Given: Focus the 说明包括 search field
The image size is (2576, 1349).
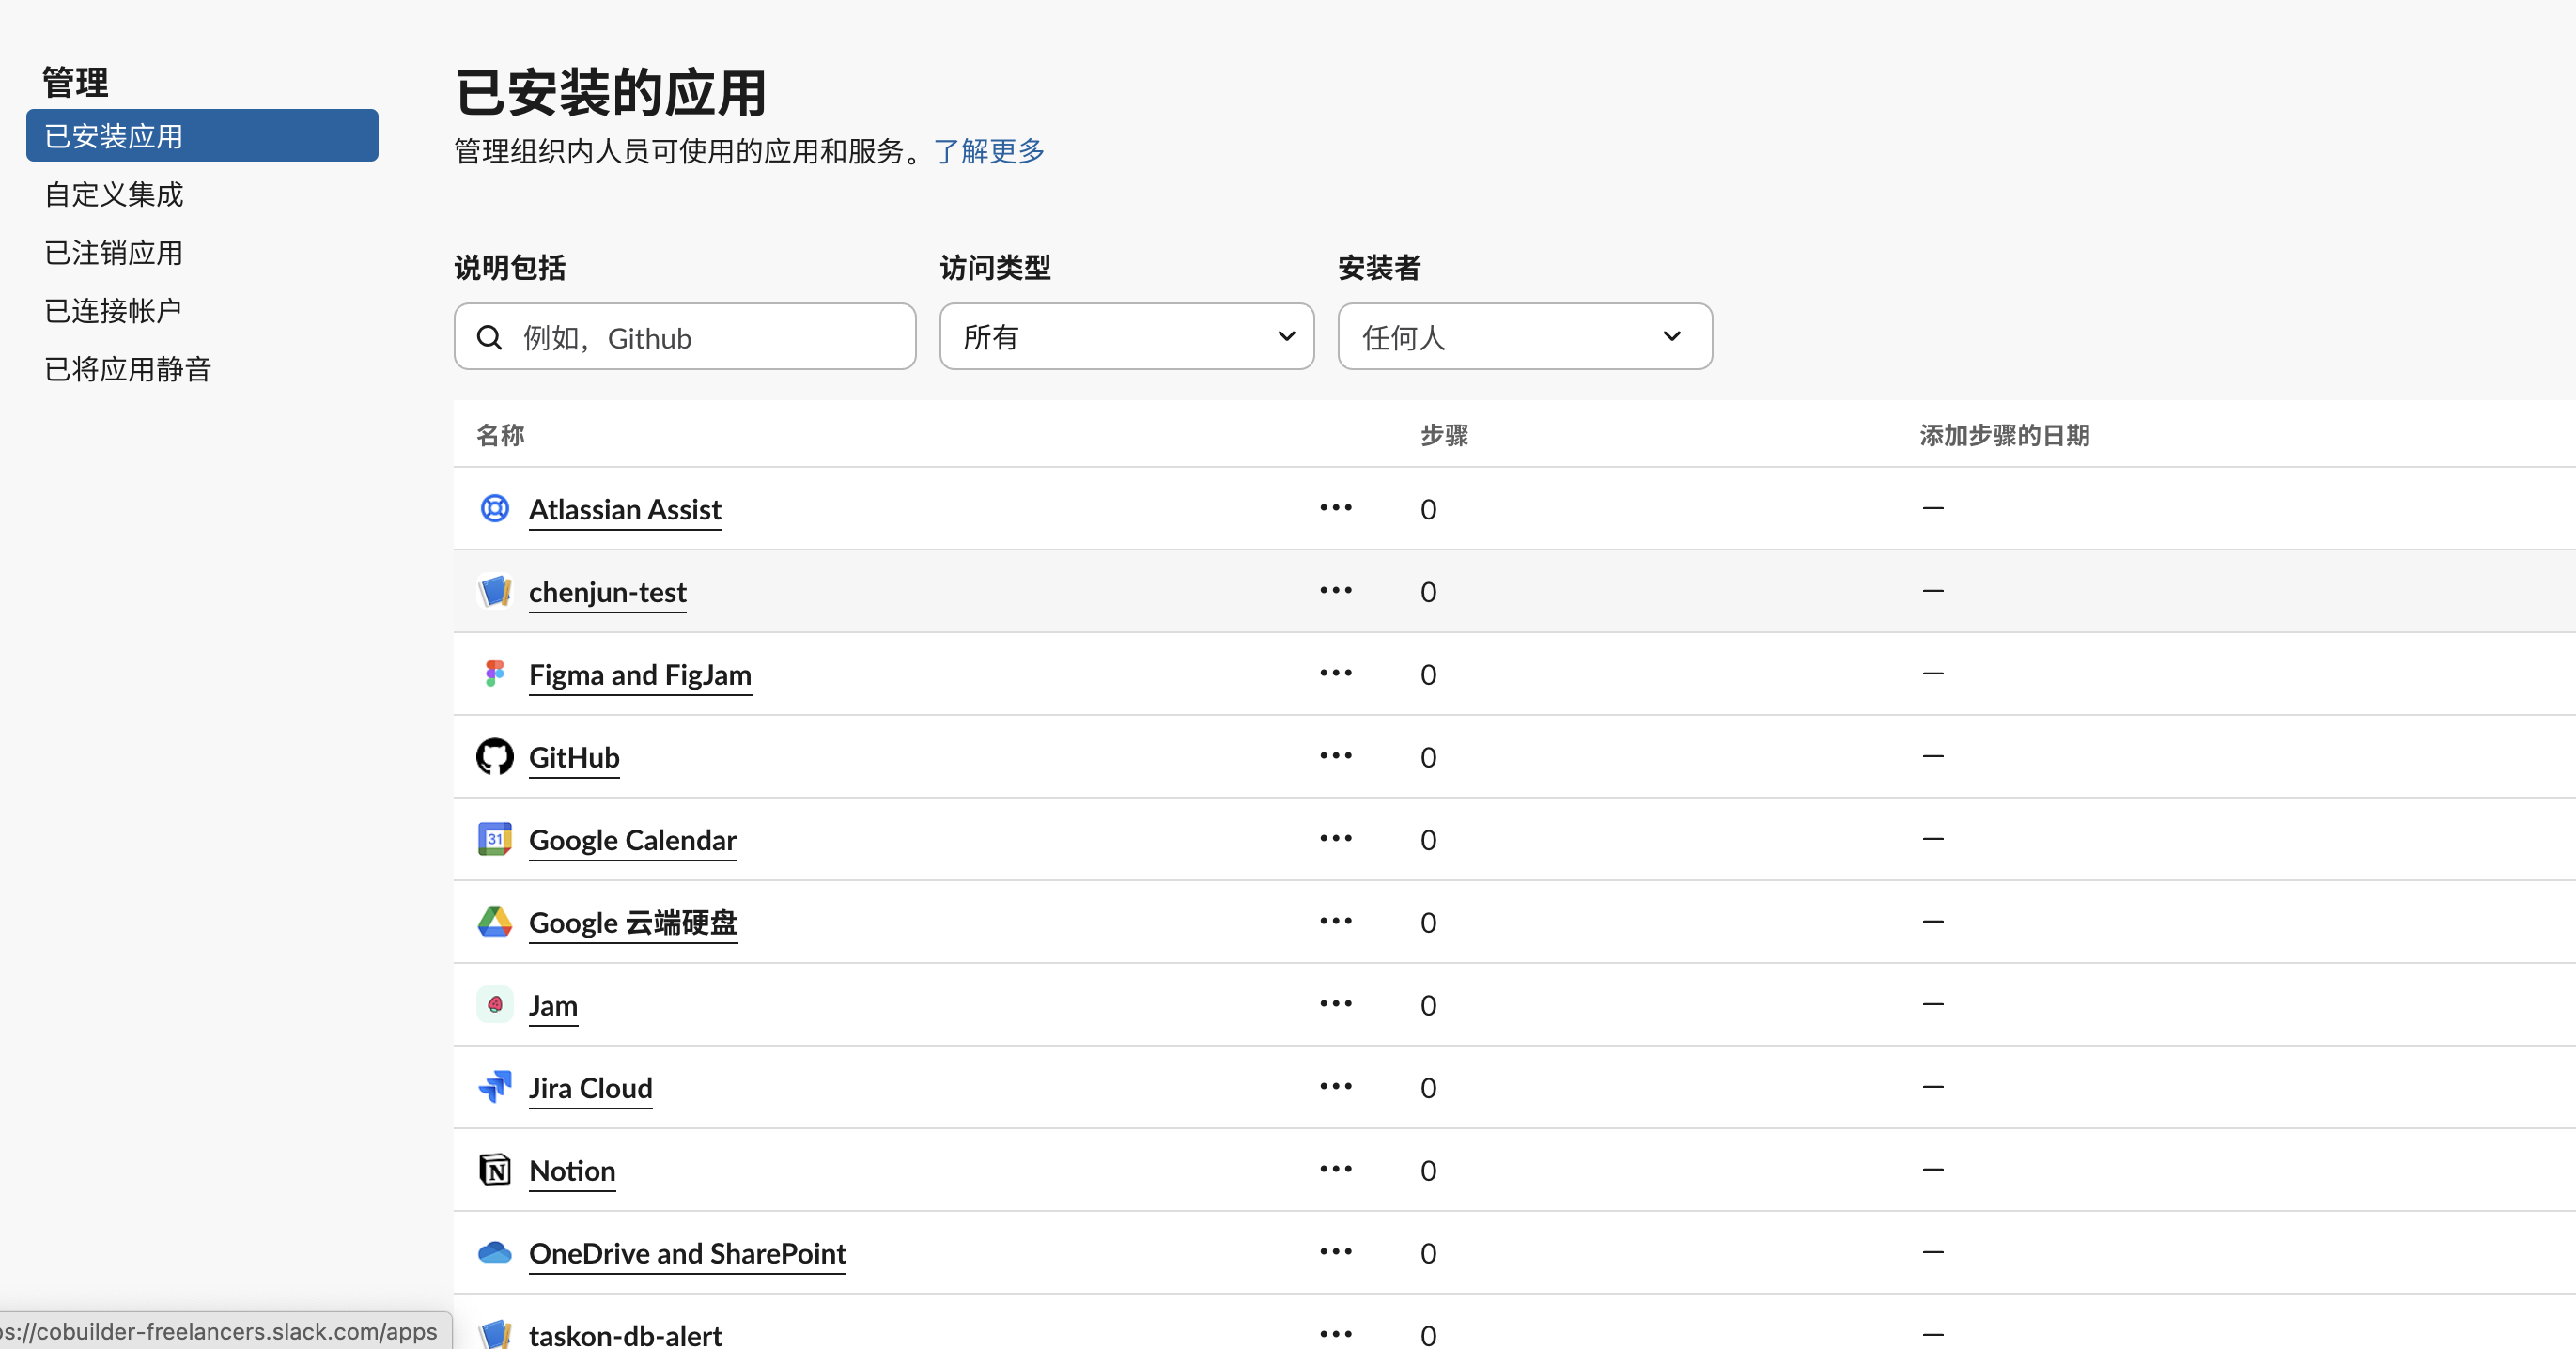Looking at the screenshot, I should 700,337.
